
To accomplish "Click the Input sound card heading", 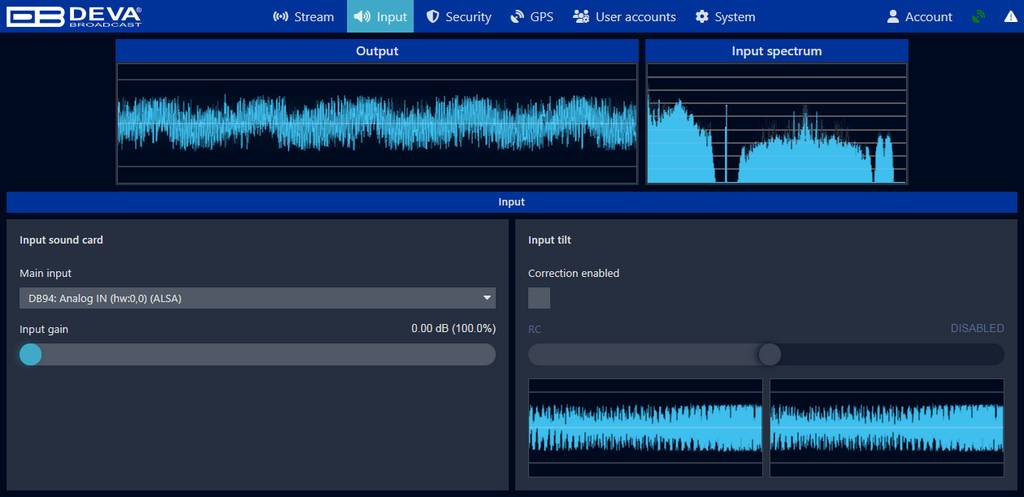I will click(61, 240).
